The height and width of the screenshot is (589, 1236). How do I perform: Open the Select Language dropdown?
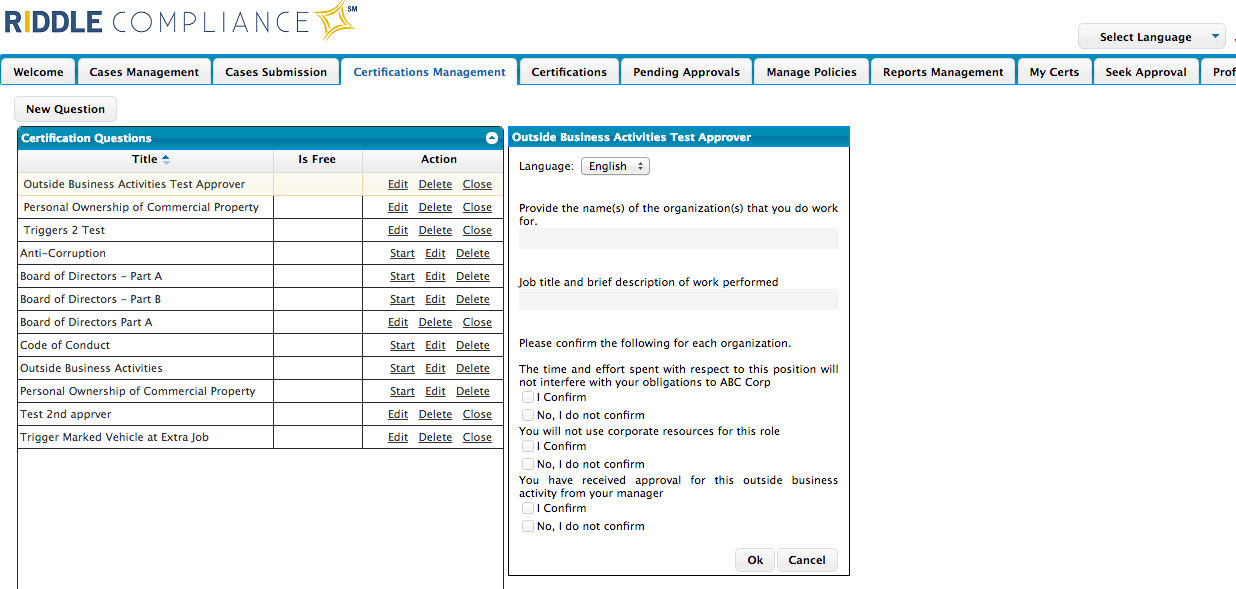click(1151, 37)
